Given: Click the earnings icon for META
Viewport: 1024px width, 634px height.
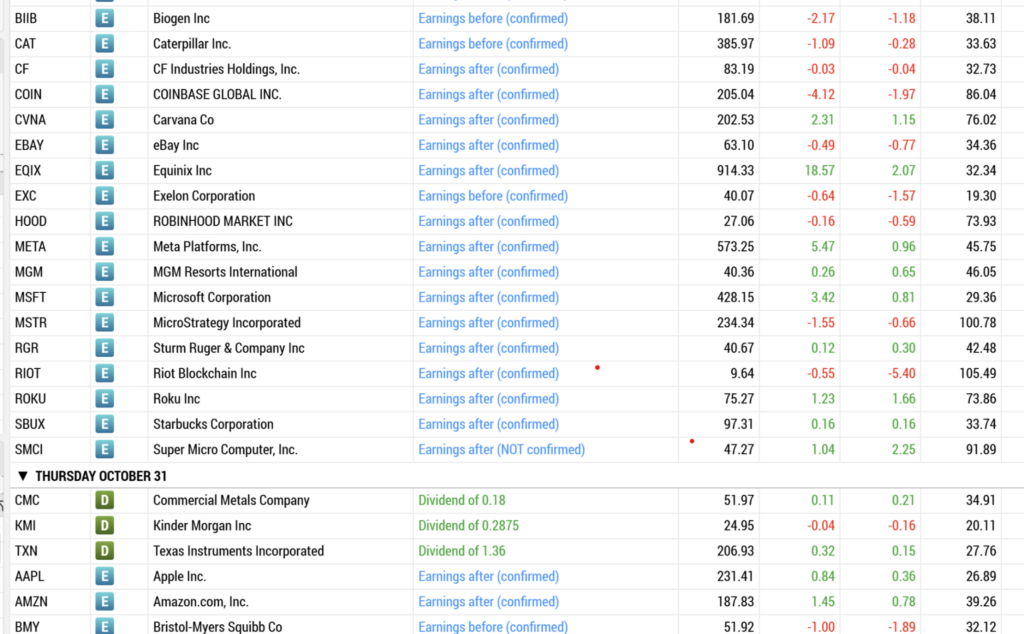Looking at the screenshot, I should (x=104, y=247).
